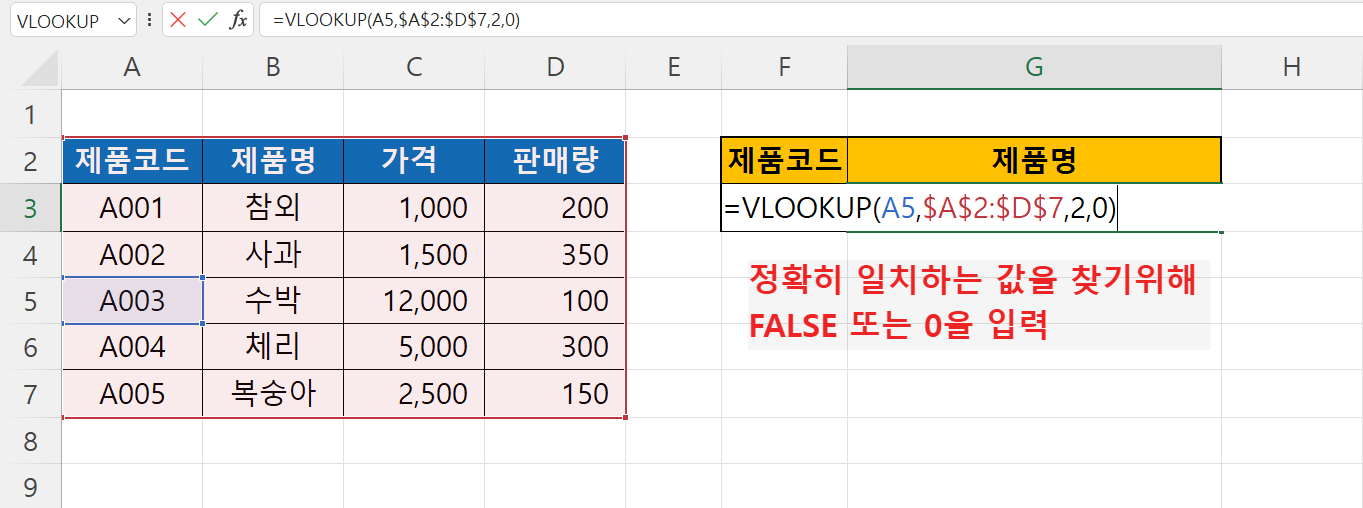Select row 2 header
Screen dimensions: 1363x508
coord(31,161)
